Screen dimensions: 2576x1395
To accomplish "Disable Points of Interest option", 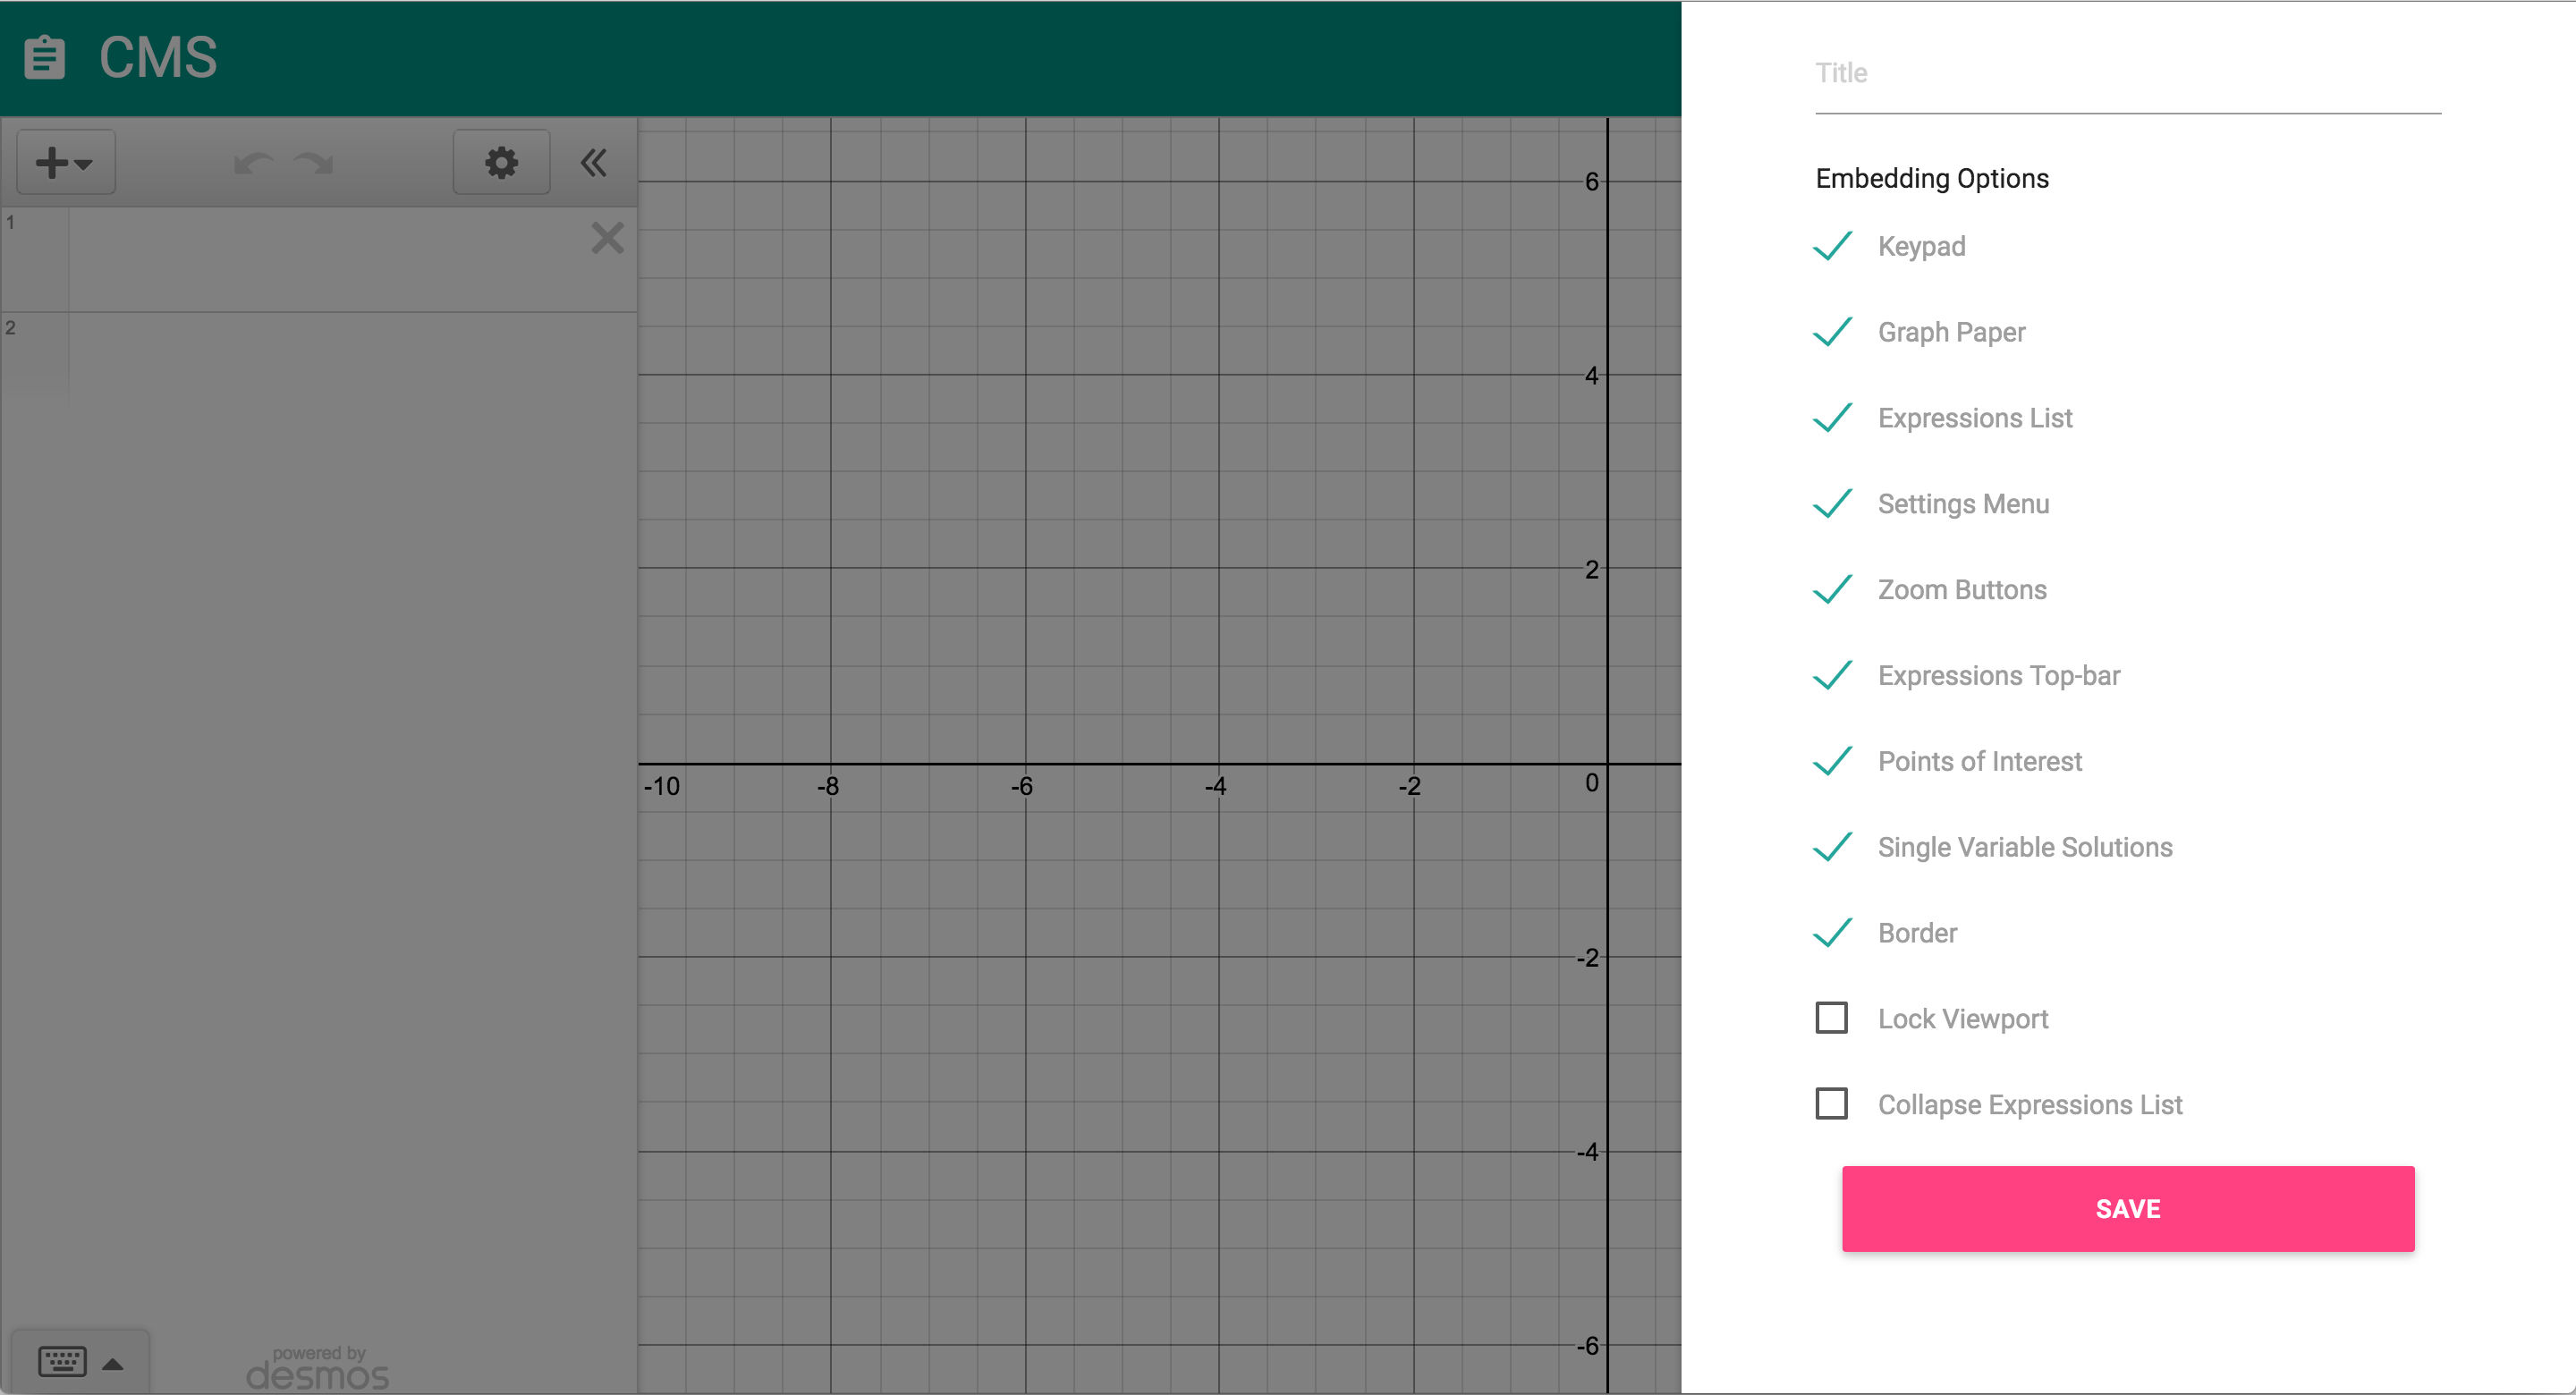I will point(1832,762).
